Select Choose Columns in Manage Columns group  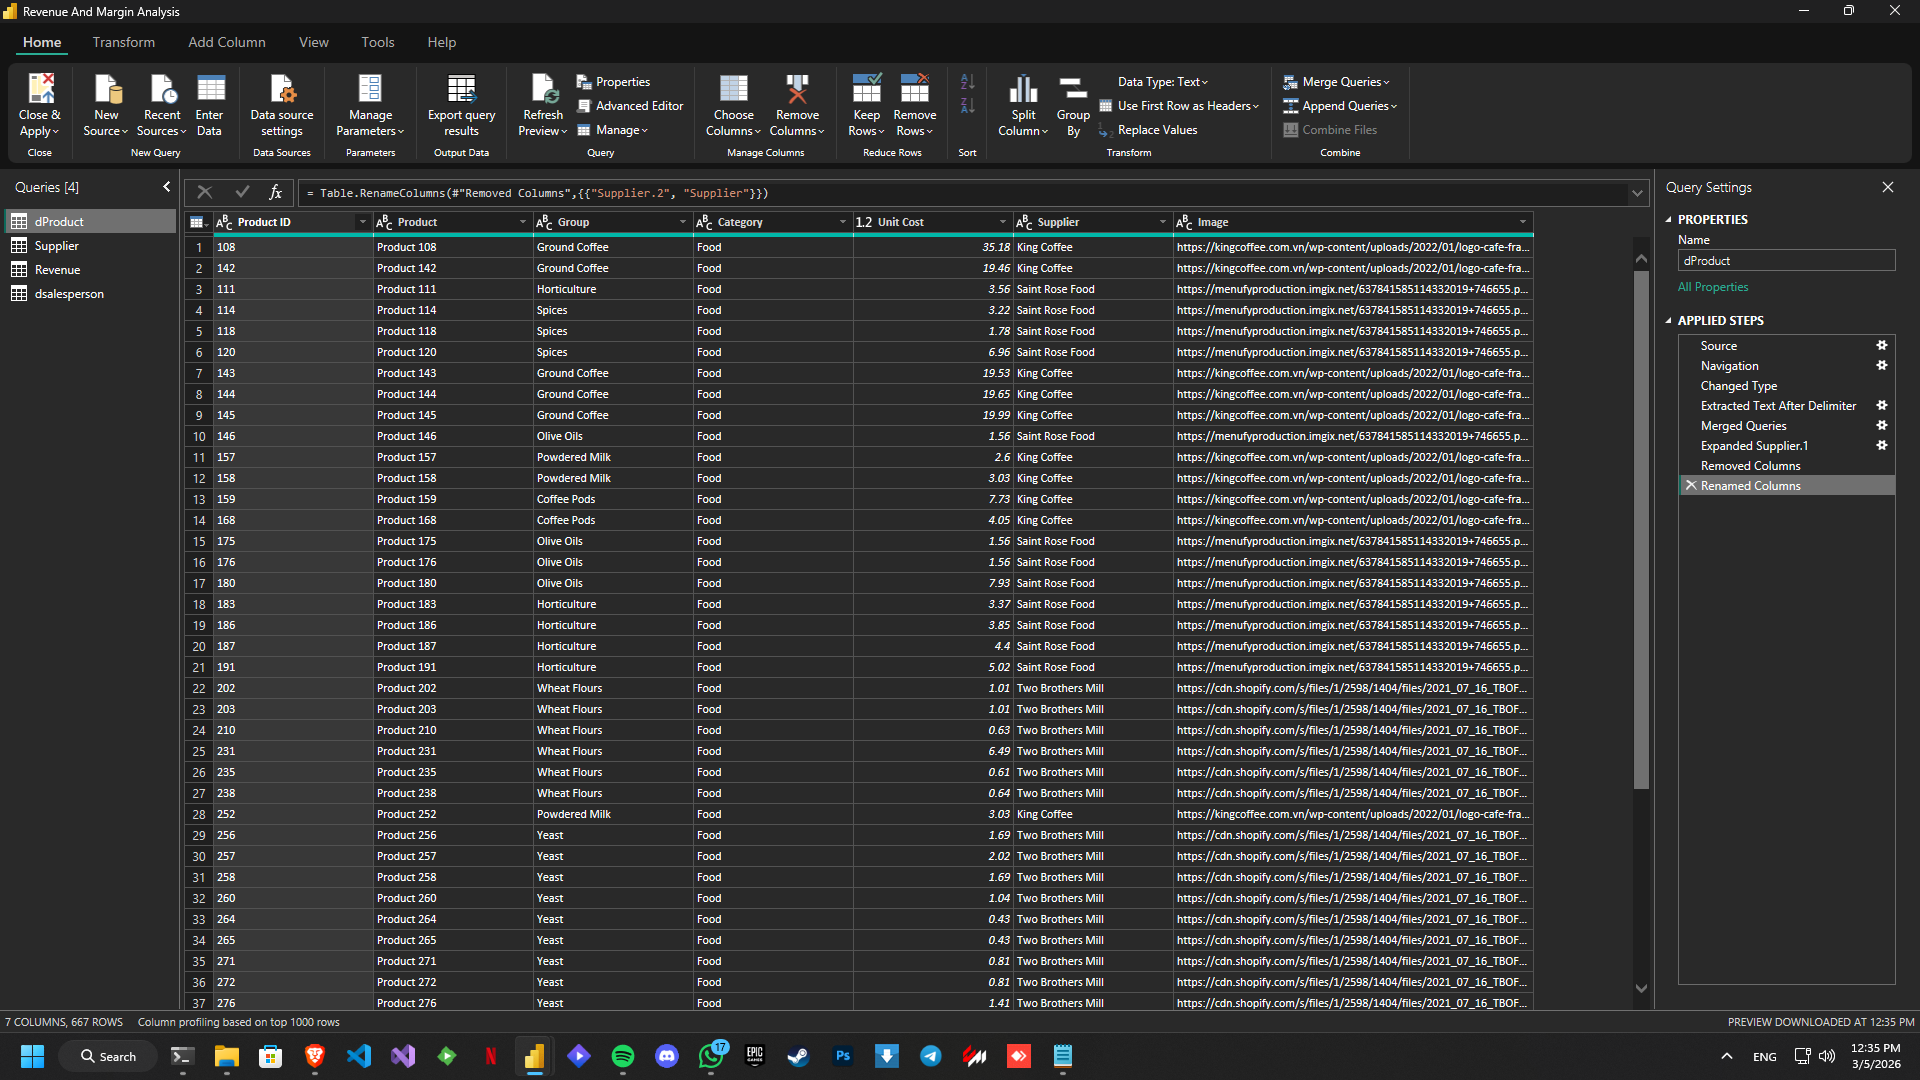point(733,105)
